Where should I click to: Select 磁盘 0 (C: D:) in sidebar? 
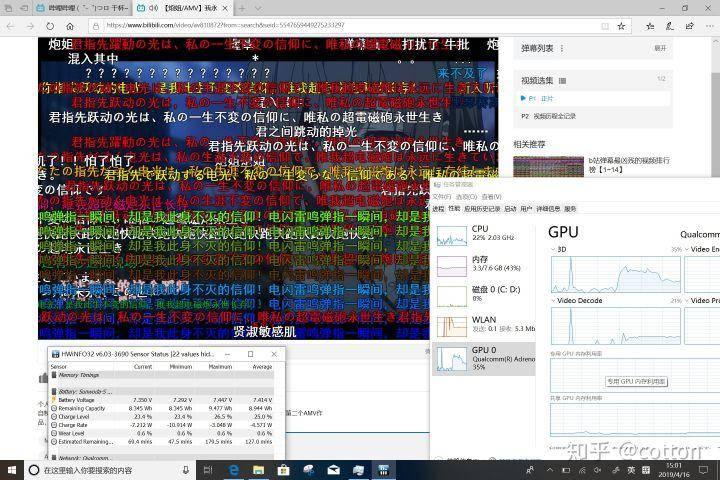pos(484,295)
